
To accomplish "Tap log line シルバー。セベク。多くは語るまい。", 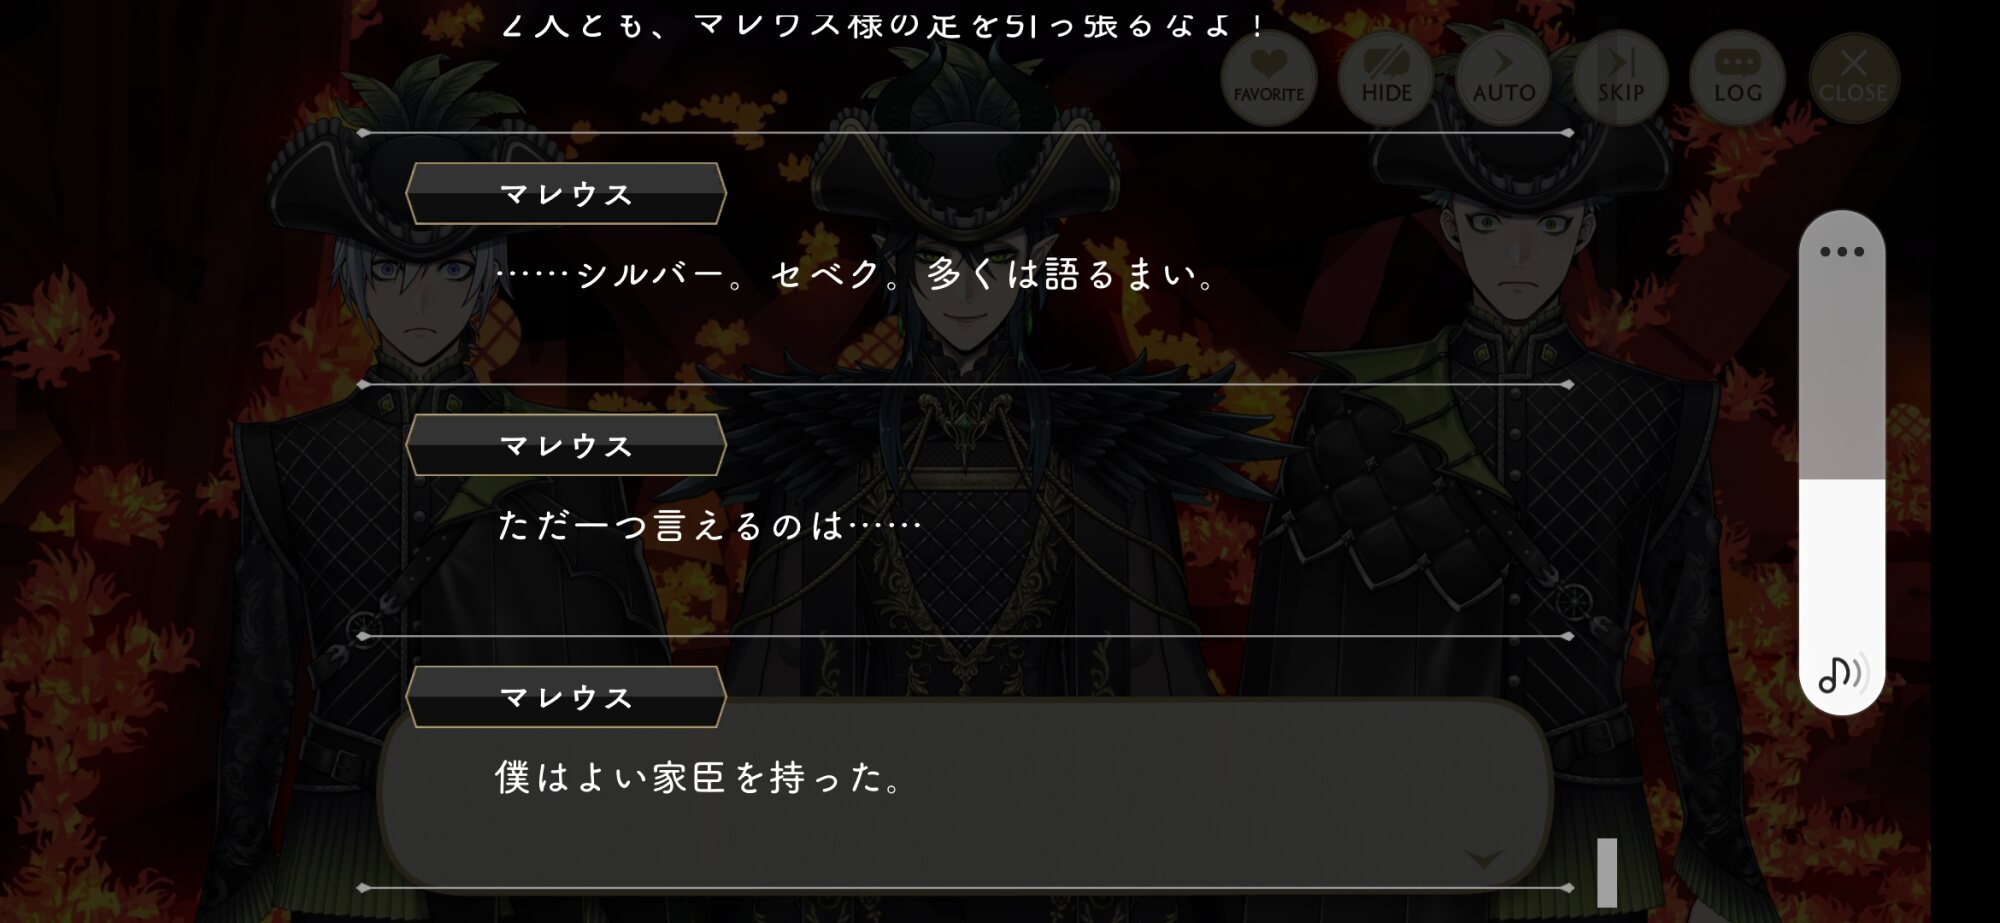I will click(855, 273).
